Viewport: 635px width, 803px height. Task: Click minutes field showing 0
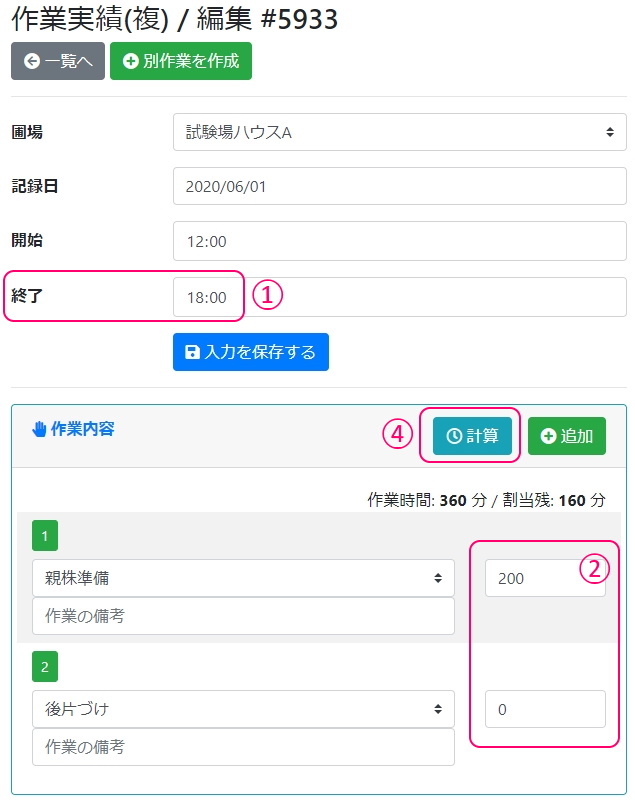coord(545,709)
